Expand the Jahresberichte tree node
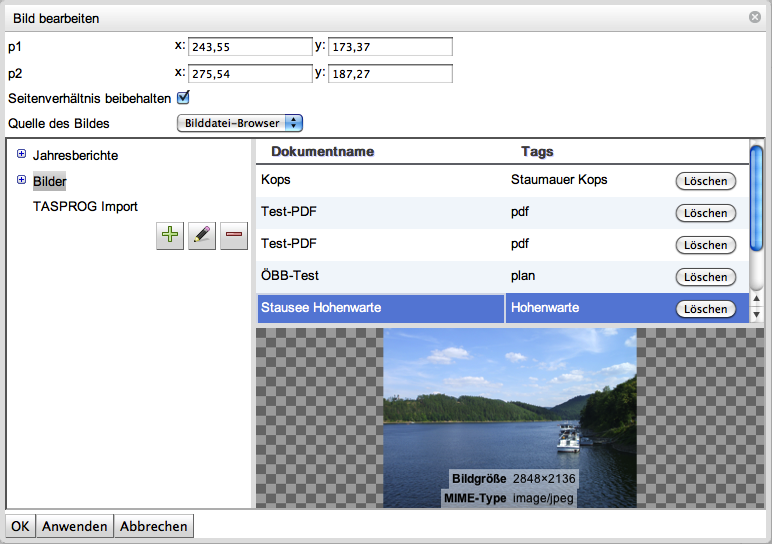 click(x=22, y=154)
